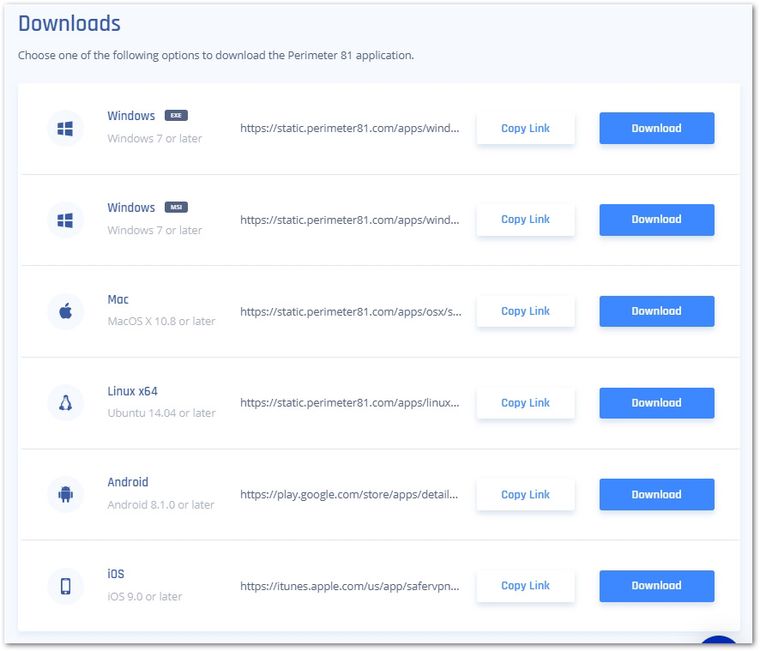The width and height of the screenshot is (760, 651).
Task: Click 'iOS 9.0 or later' text
Action: coord(144,596)
